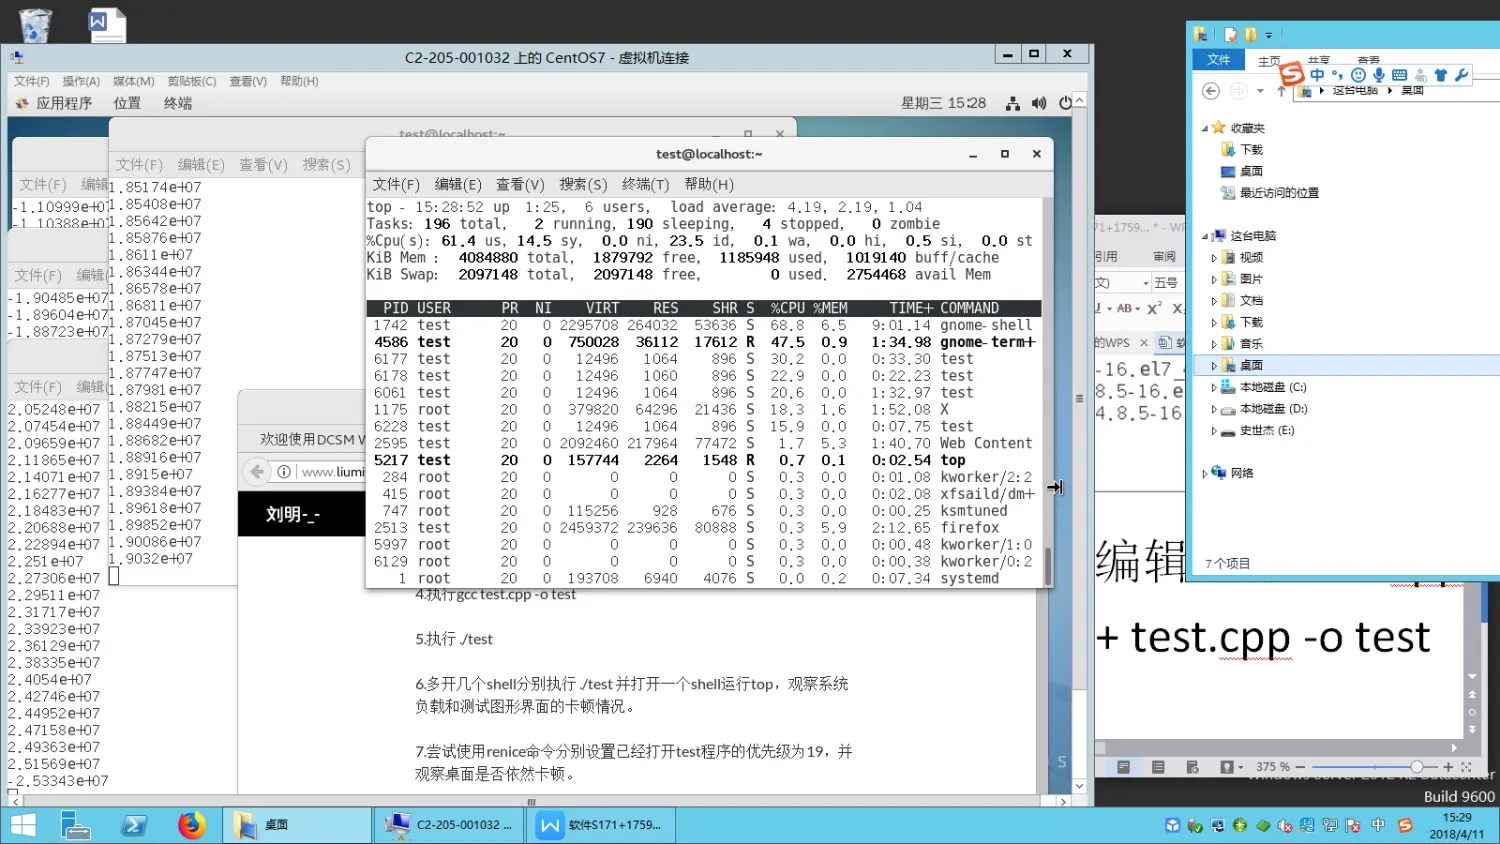Open the Sogou emoji smiley panel

pyautogui.click(x=1358, y=75)
